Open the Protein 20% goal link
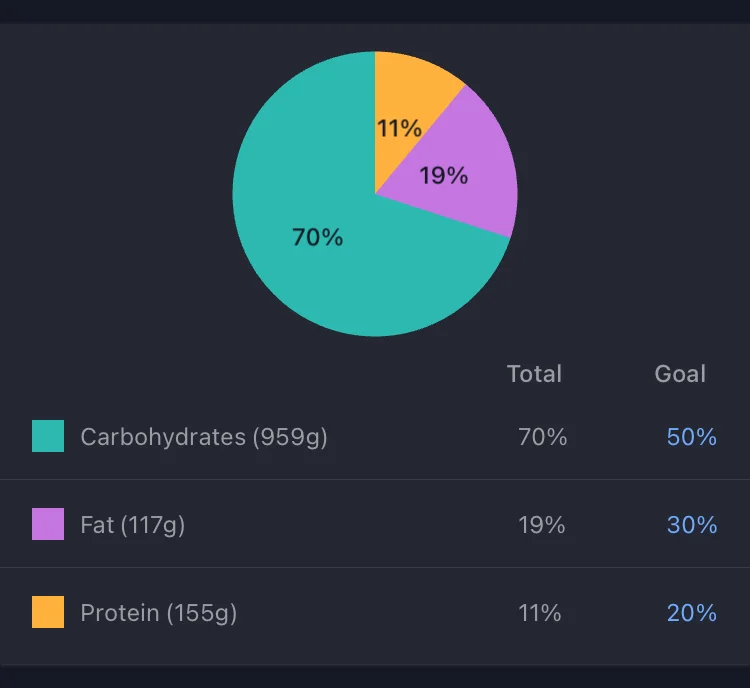 [x=692, y=613]
